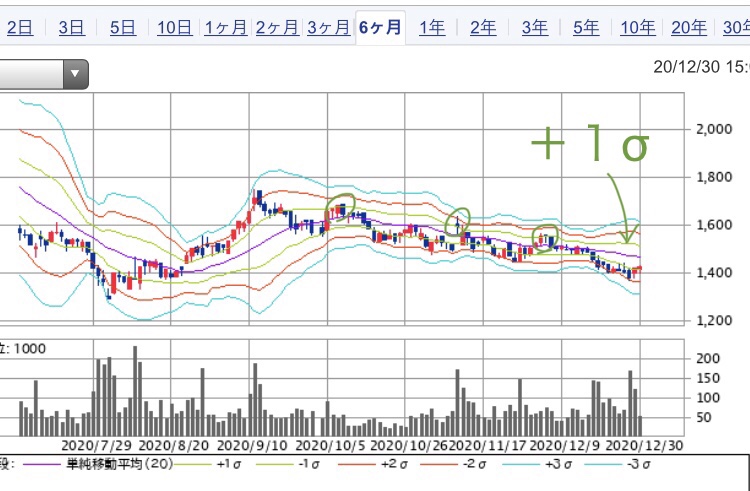Click the large green +1σ handwritten annotation
The image size is (750, 491).
(590, 147)
